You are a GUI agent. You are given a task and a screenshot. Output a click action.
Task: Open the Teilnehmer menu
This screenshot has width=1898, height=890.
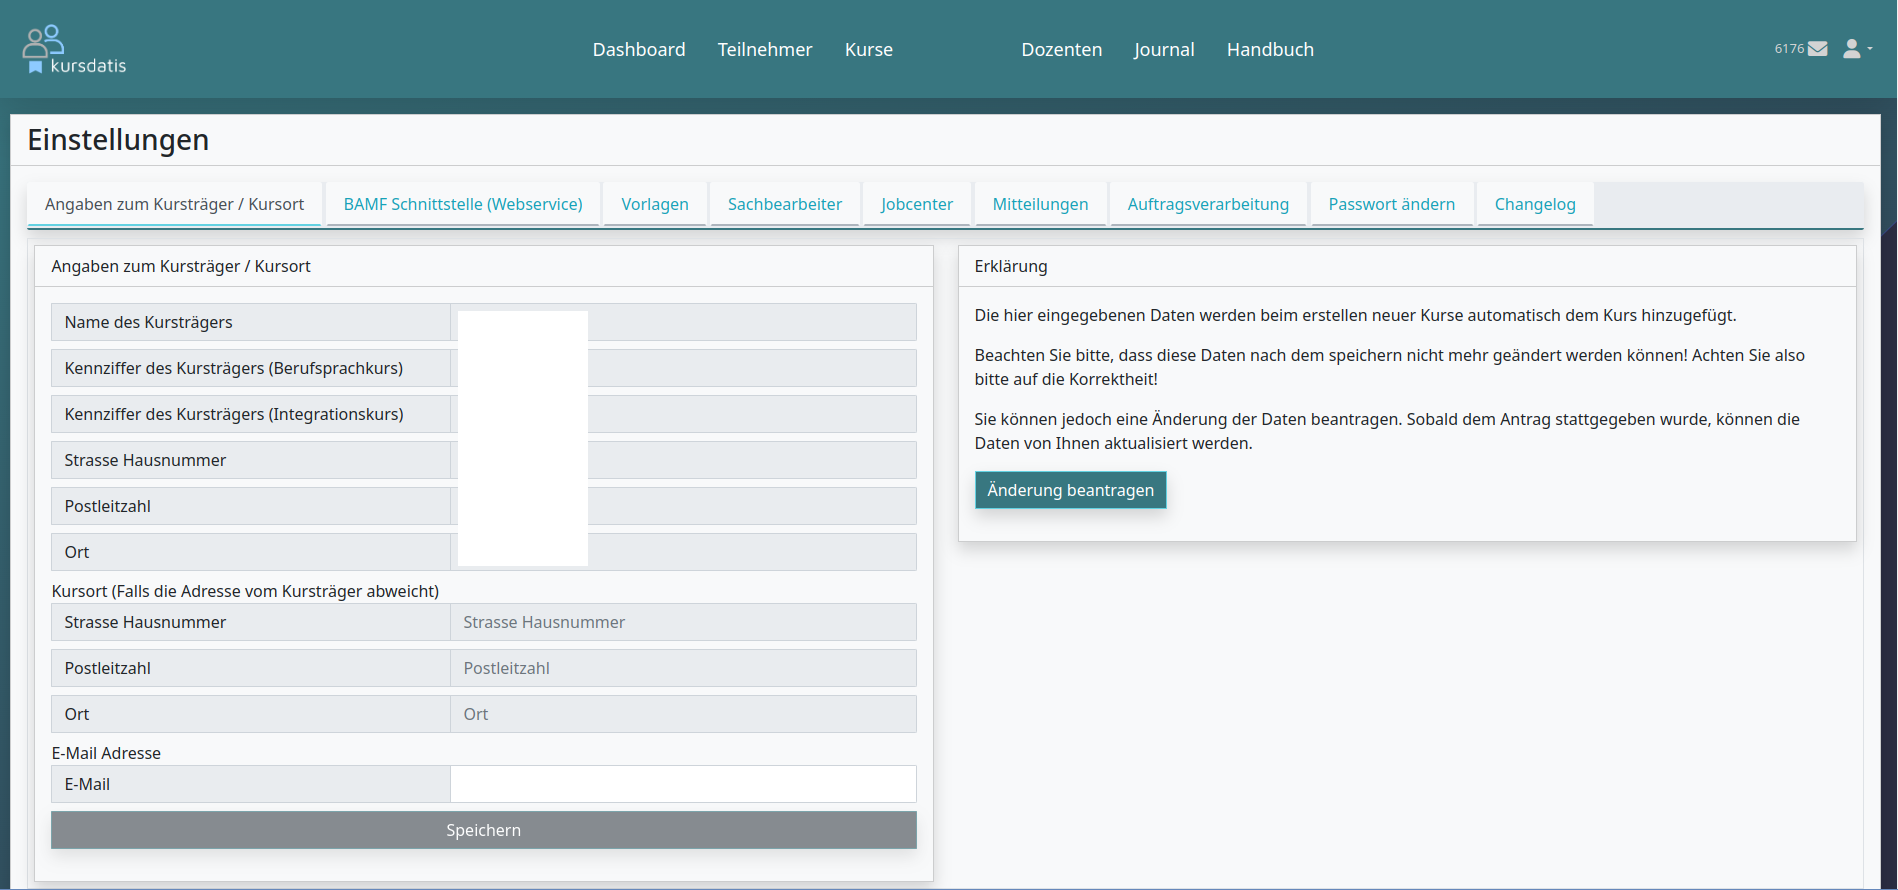pyautogui.click(x=764, y=50)
